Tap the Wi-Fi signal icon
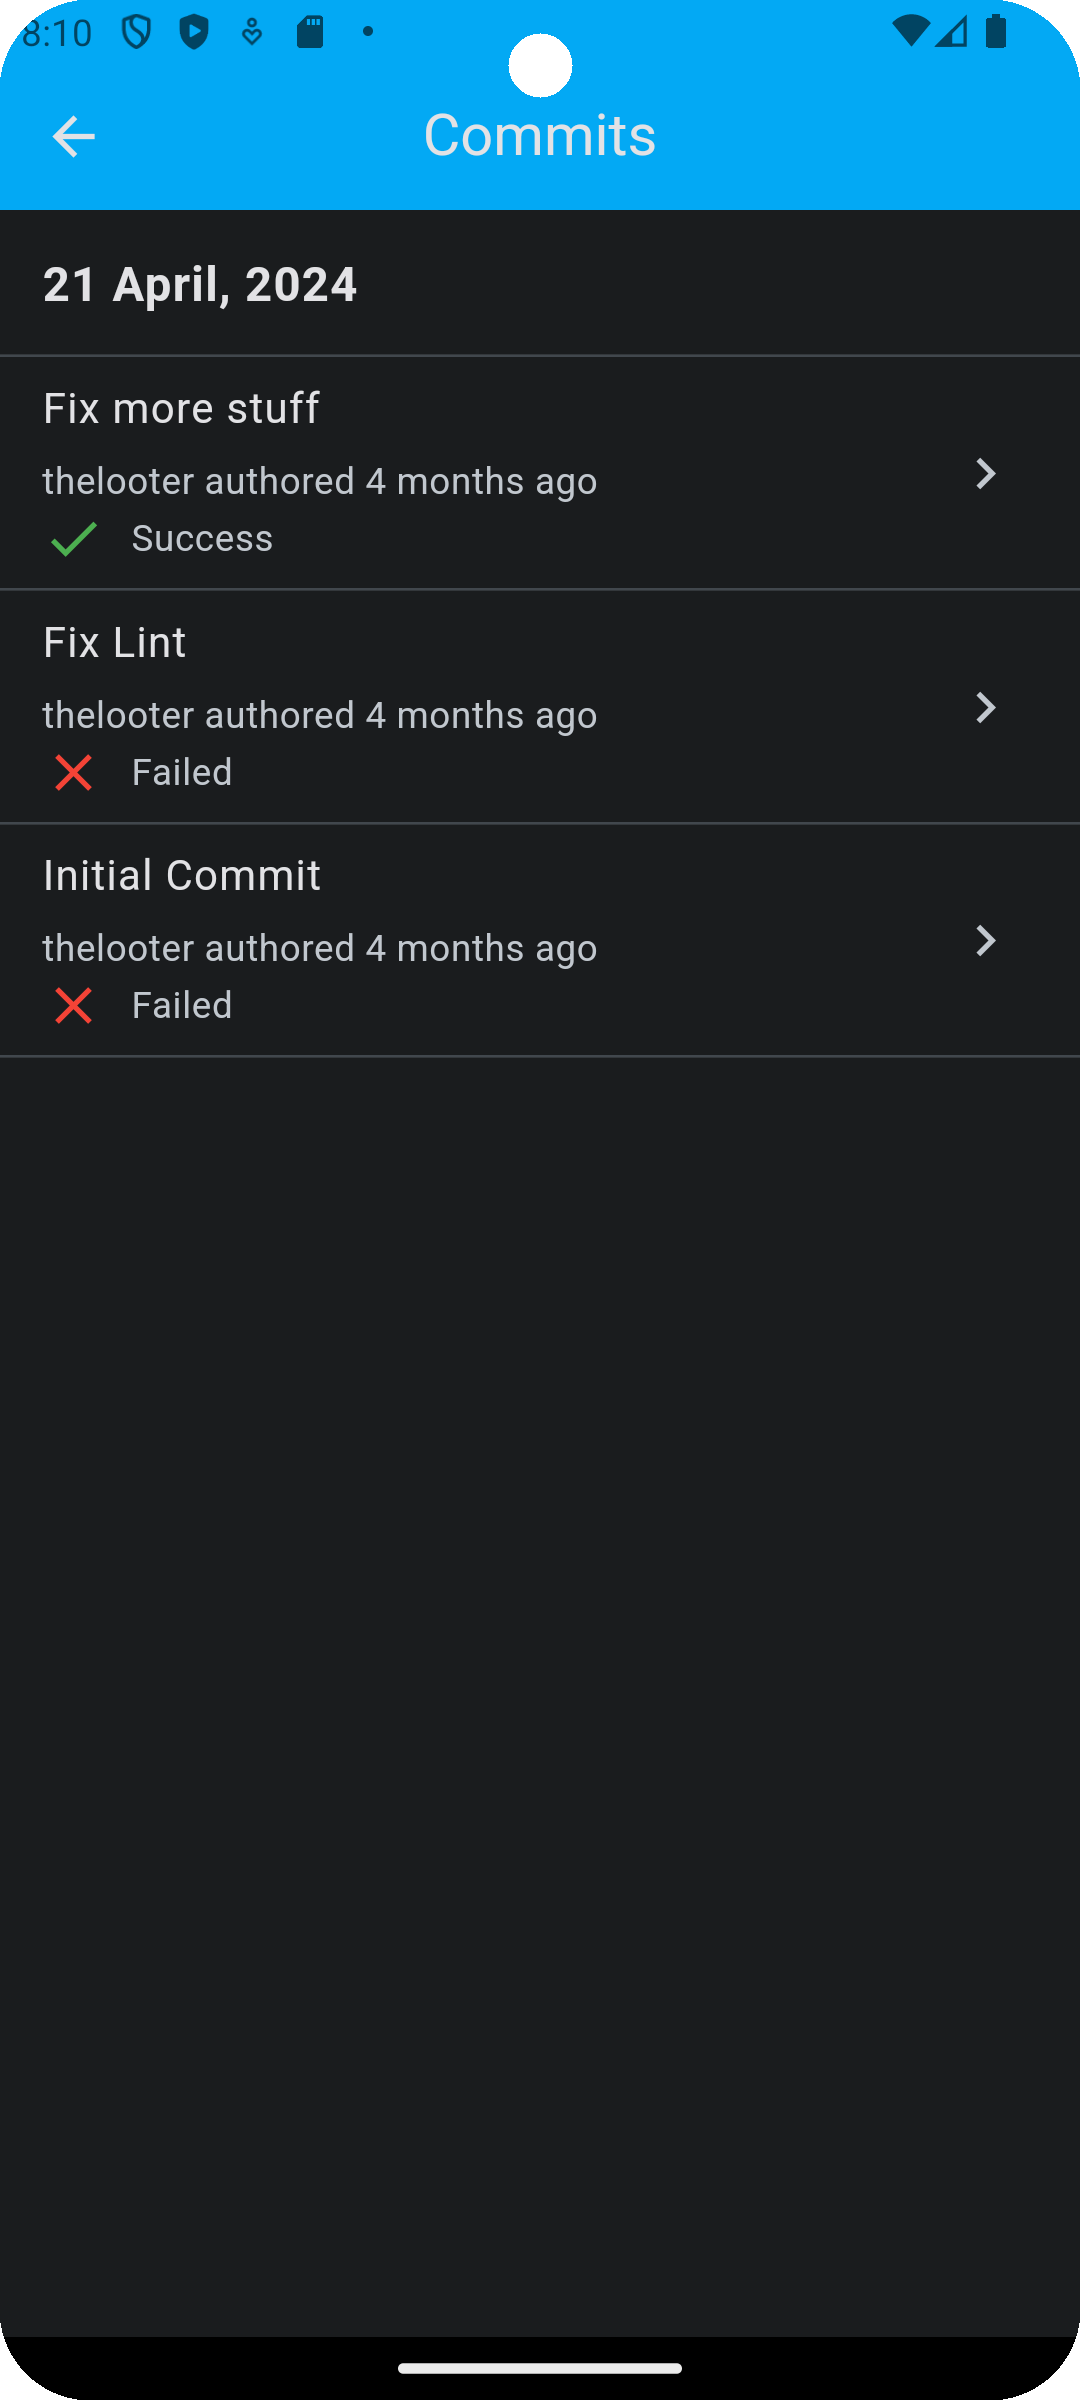 (x=909, y=32)
